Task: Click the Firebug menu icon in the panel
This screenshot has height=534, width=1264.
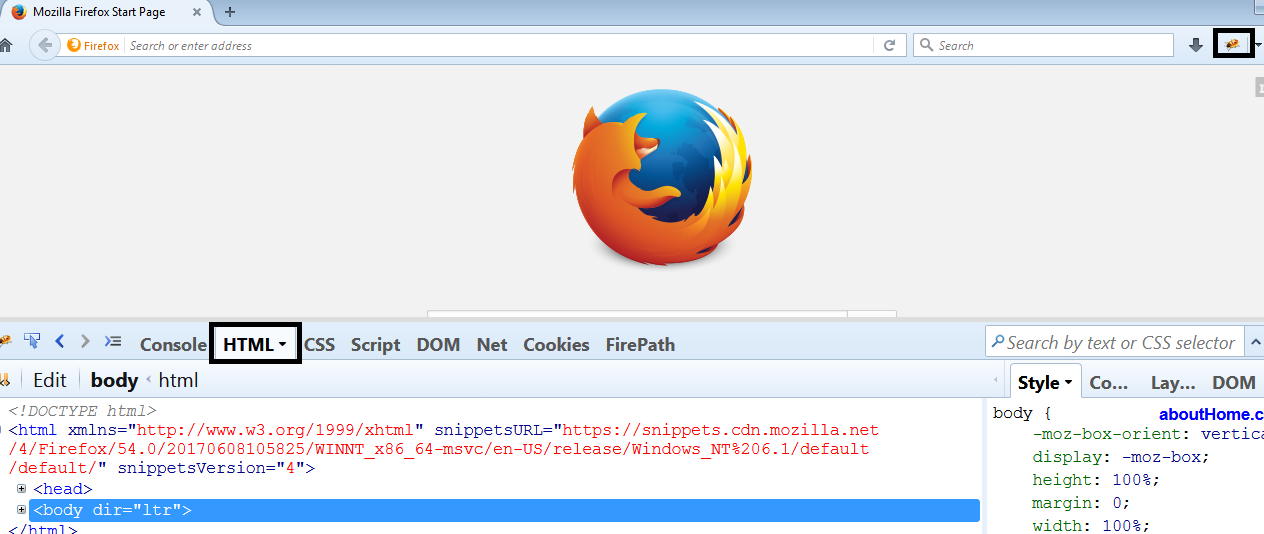Action: click(4, 342)
